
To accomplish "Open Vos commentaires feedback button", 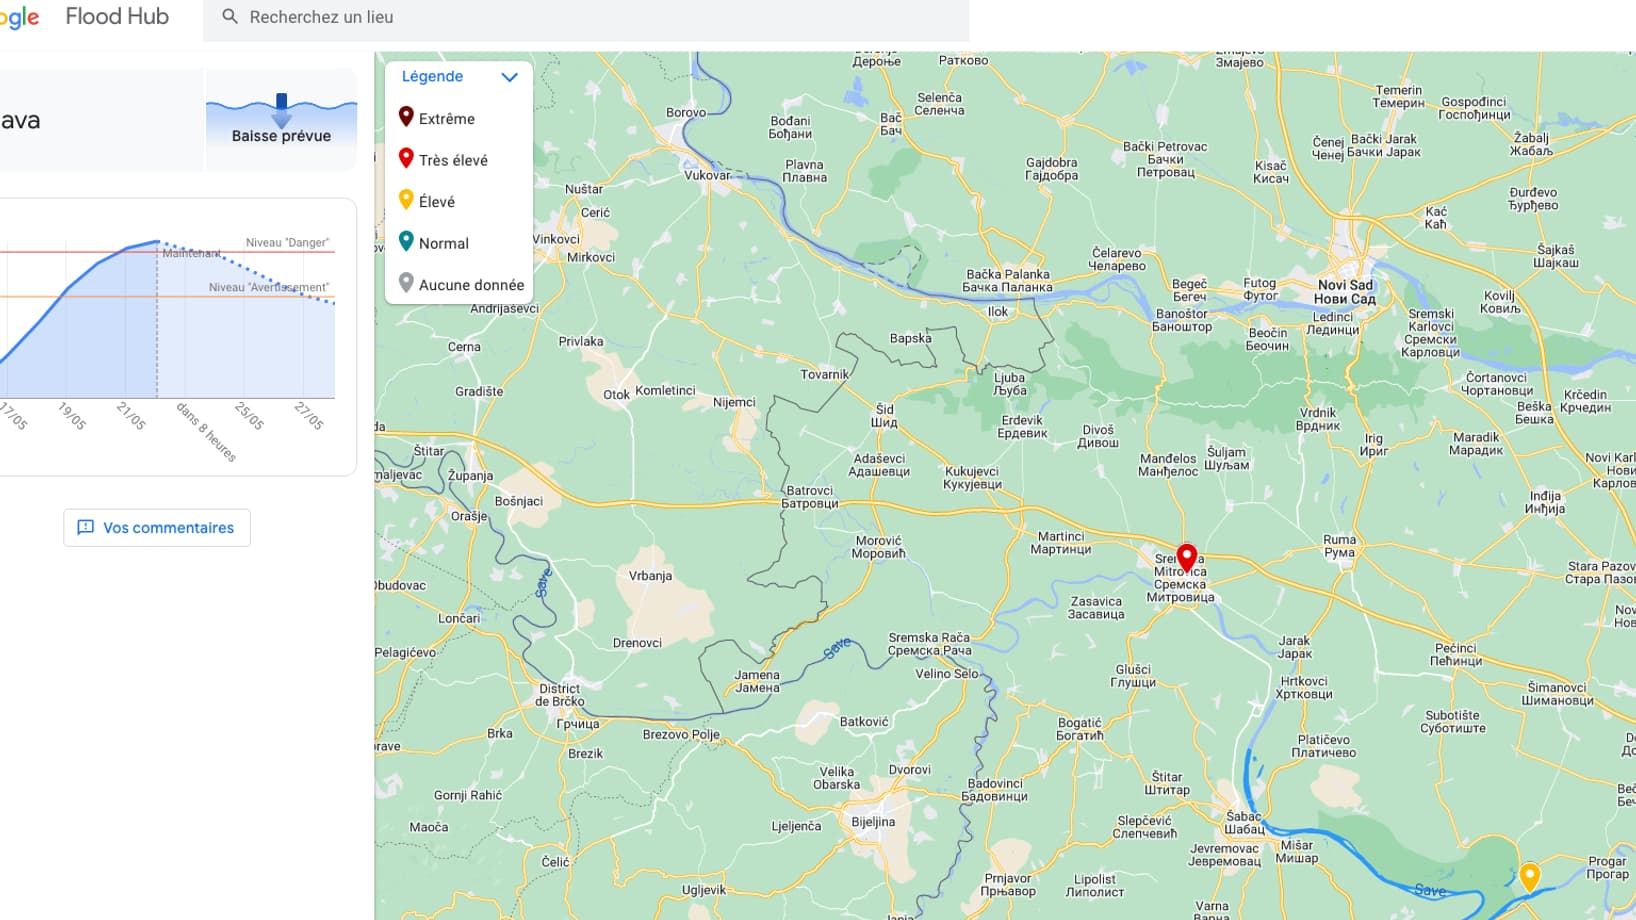I will [157, 528].
